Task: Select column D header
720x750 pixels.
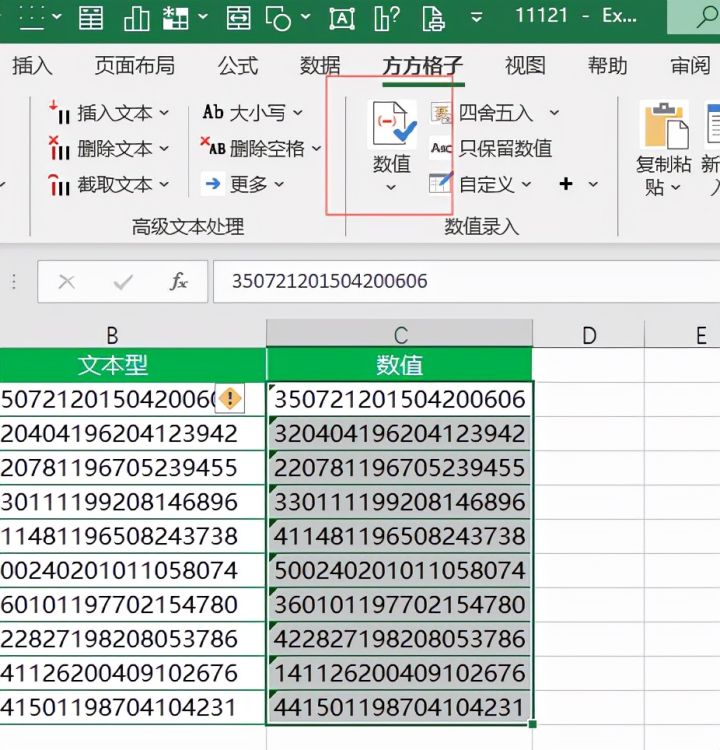Action: (x=589, y=334)
